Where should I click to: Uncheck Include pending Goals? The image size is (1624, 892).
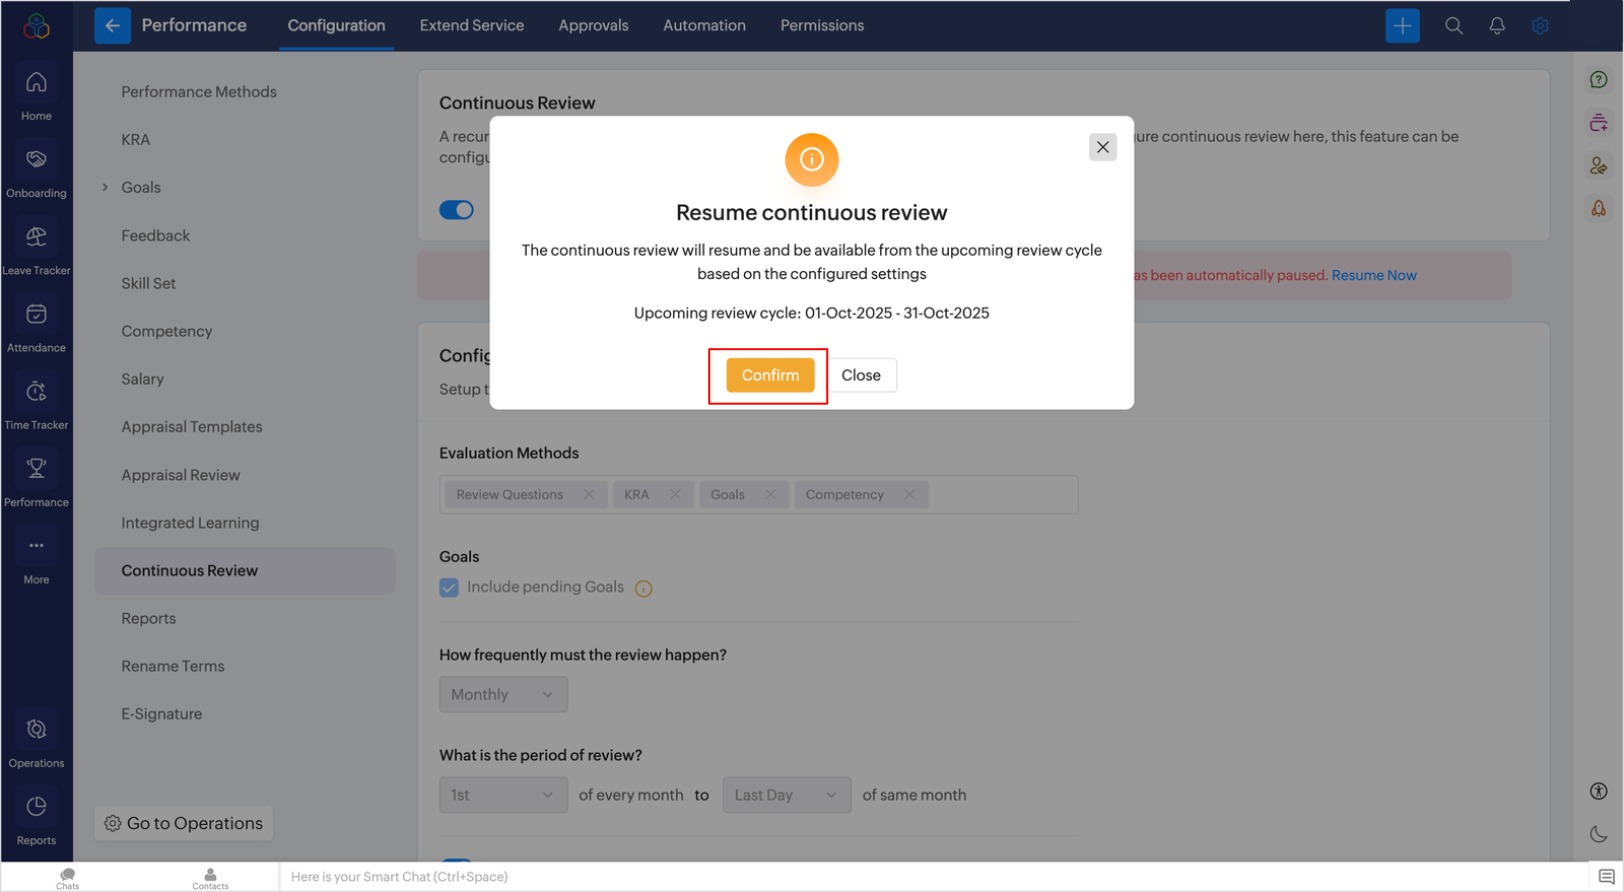(x=449, y=588)
